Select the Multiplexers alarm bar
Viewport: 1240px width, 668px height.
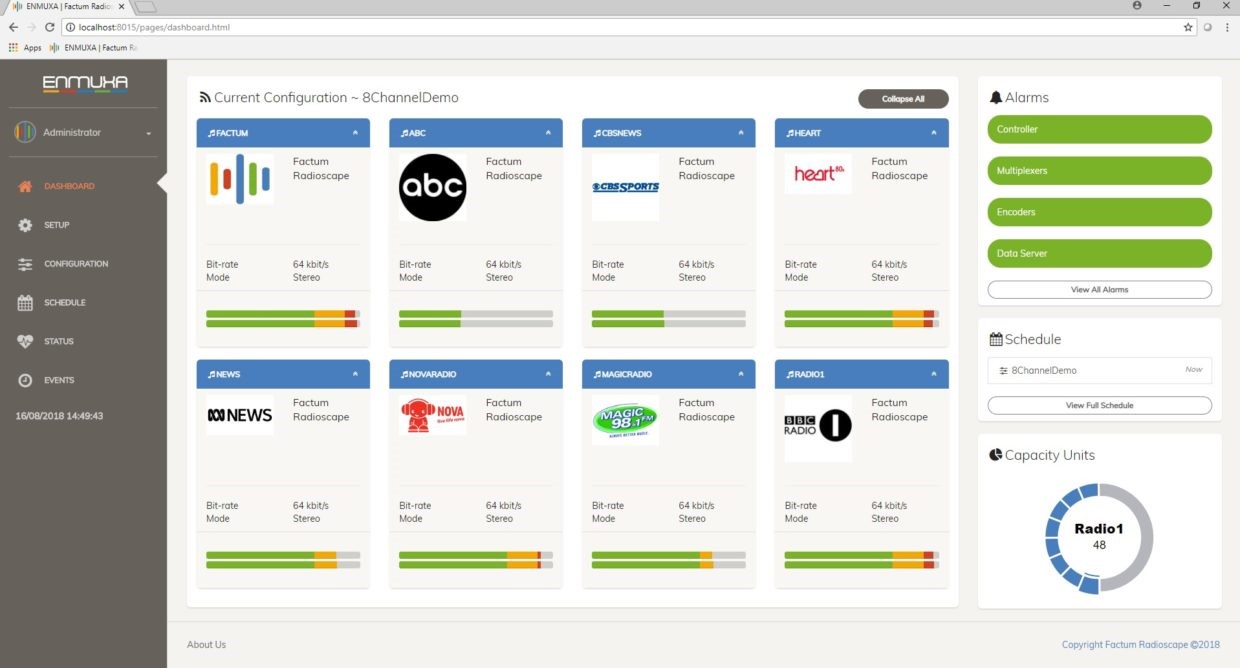tap(1099, 171)
